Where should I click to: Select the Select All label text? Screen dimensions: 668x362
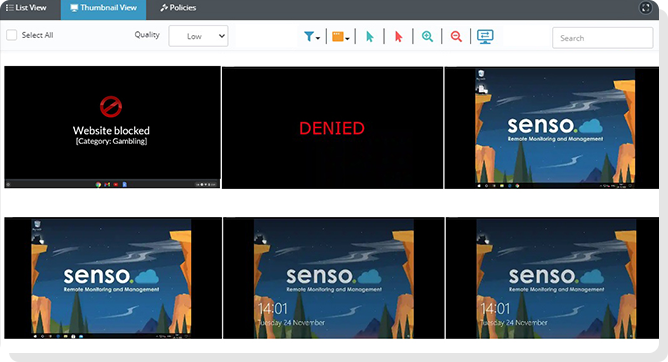pyautogui.click(x=37, y=35)
